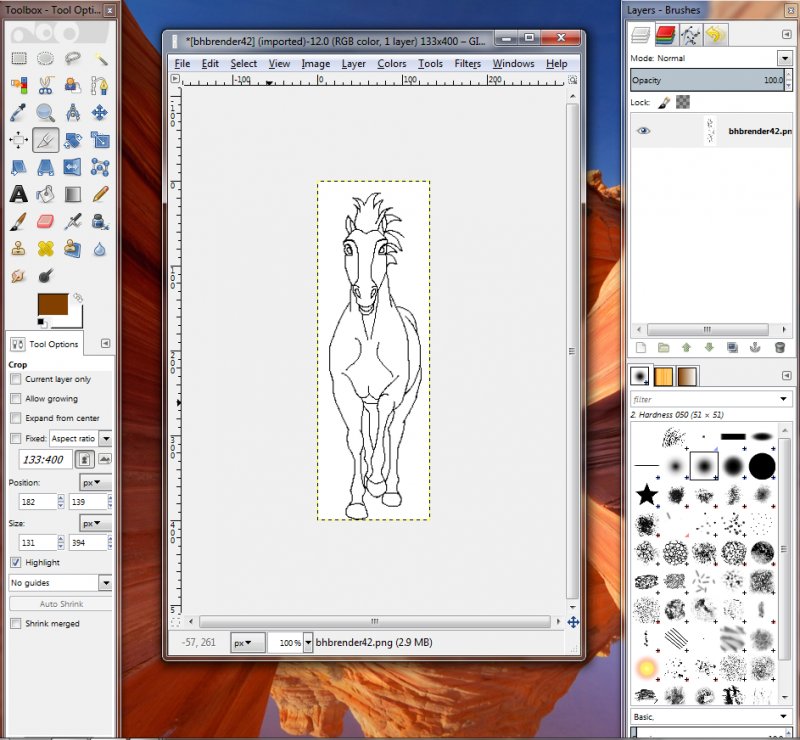The image size is (800, 740).
Task: Select the Blend gradient tool
Action: click(73, 194)
